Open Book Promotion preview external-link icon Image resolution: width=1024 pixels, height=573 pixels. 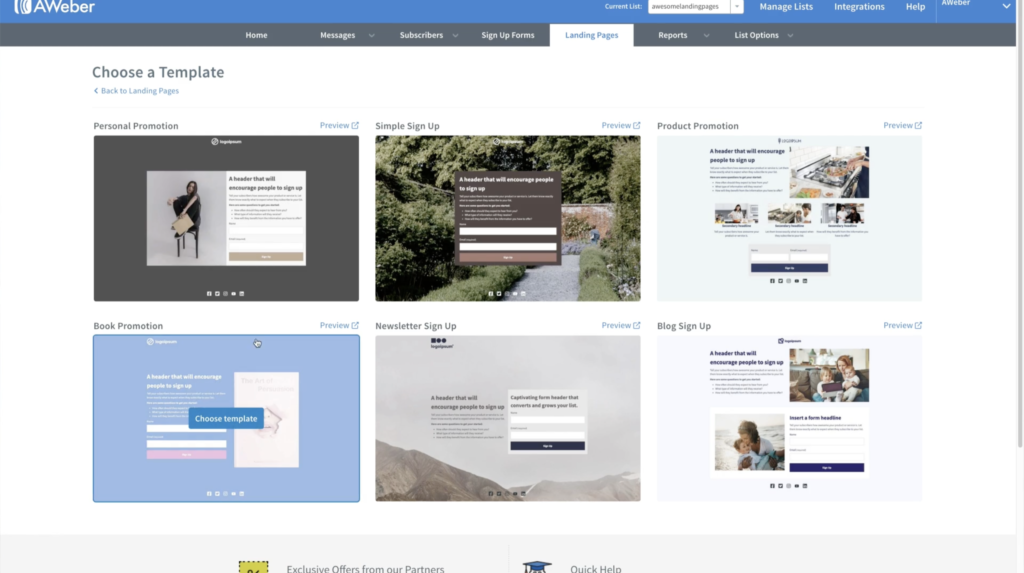coord(355,325)
